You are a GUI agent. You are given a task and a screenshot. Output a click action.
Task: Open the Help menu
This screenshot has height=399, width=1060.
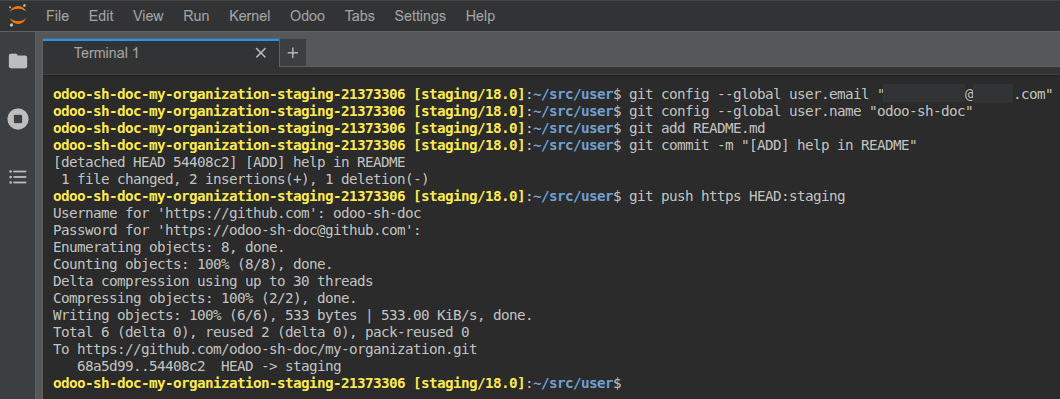click(480, 16)
